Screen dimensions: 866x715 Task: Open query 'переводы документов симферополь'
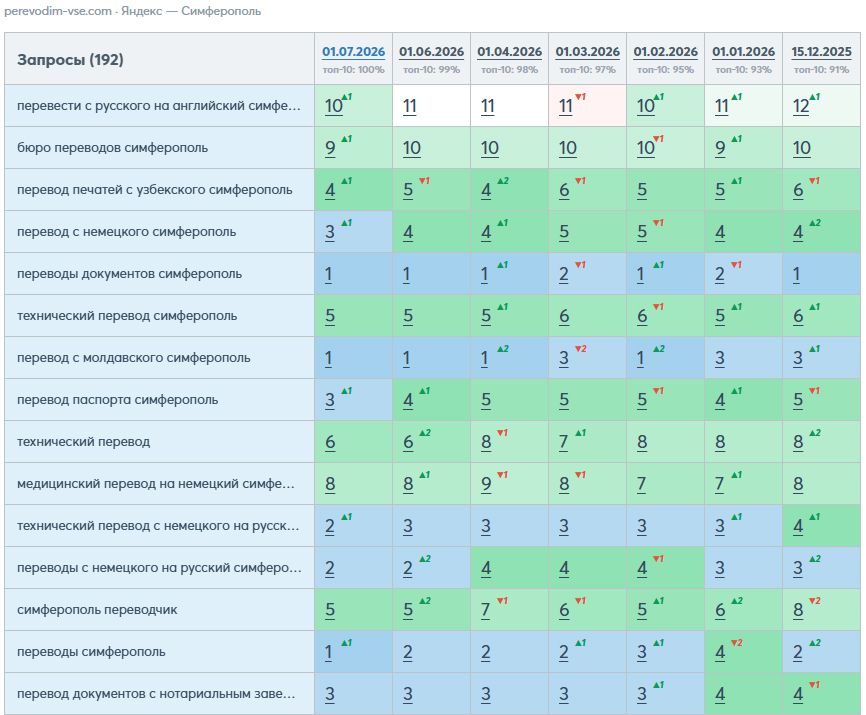click(x=129, y=274)
